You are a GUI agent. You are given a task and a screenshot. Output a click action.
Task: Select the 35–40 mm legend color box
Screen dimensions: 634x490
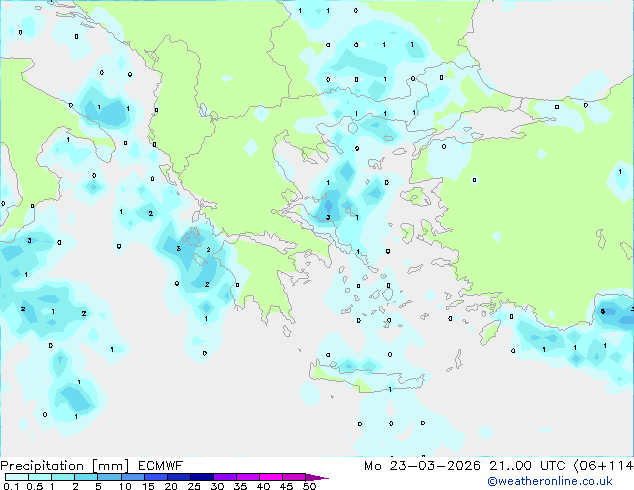(x=247, y=477)
